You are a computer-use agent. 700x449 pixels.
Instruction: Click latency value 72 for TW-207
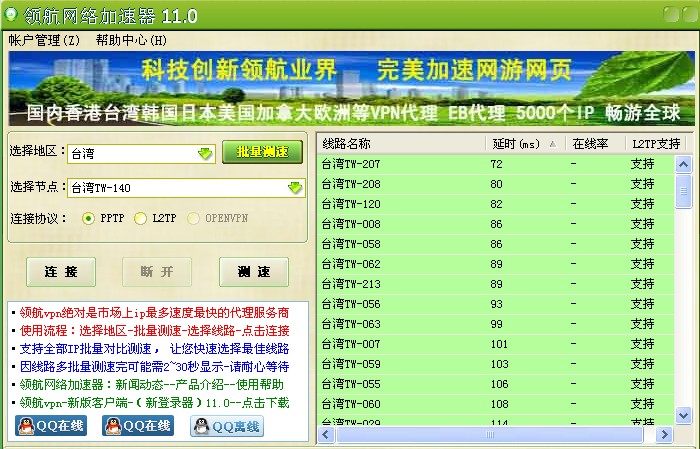click(496, 164)
